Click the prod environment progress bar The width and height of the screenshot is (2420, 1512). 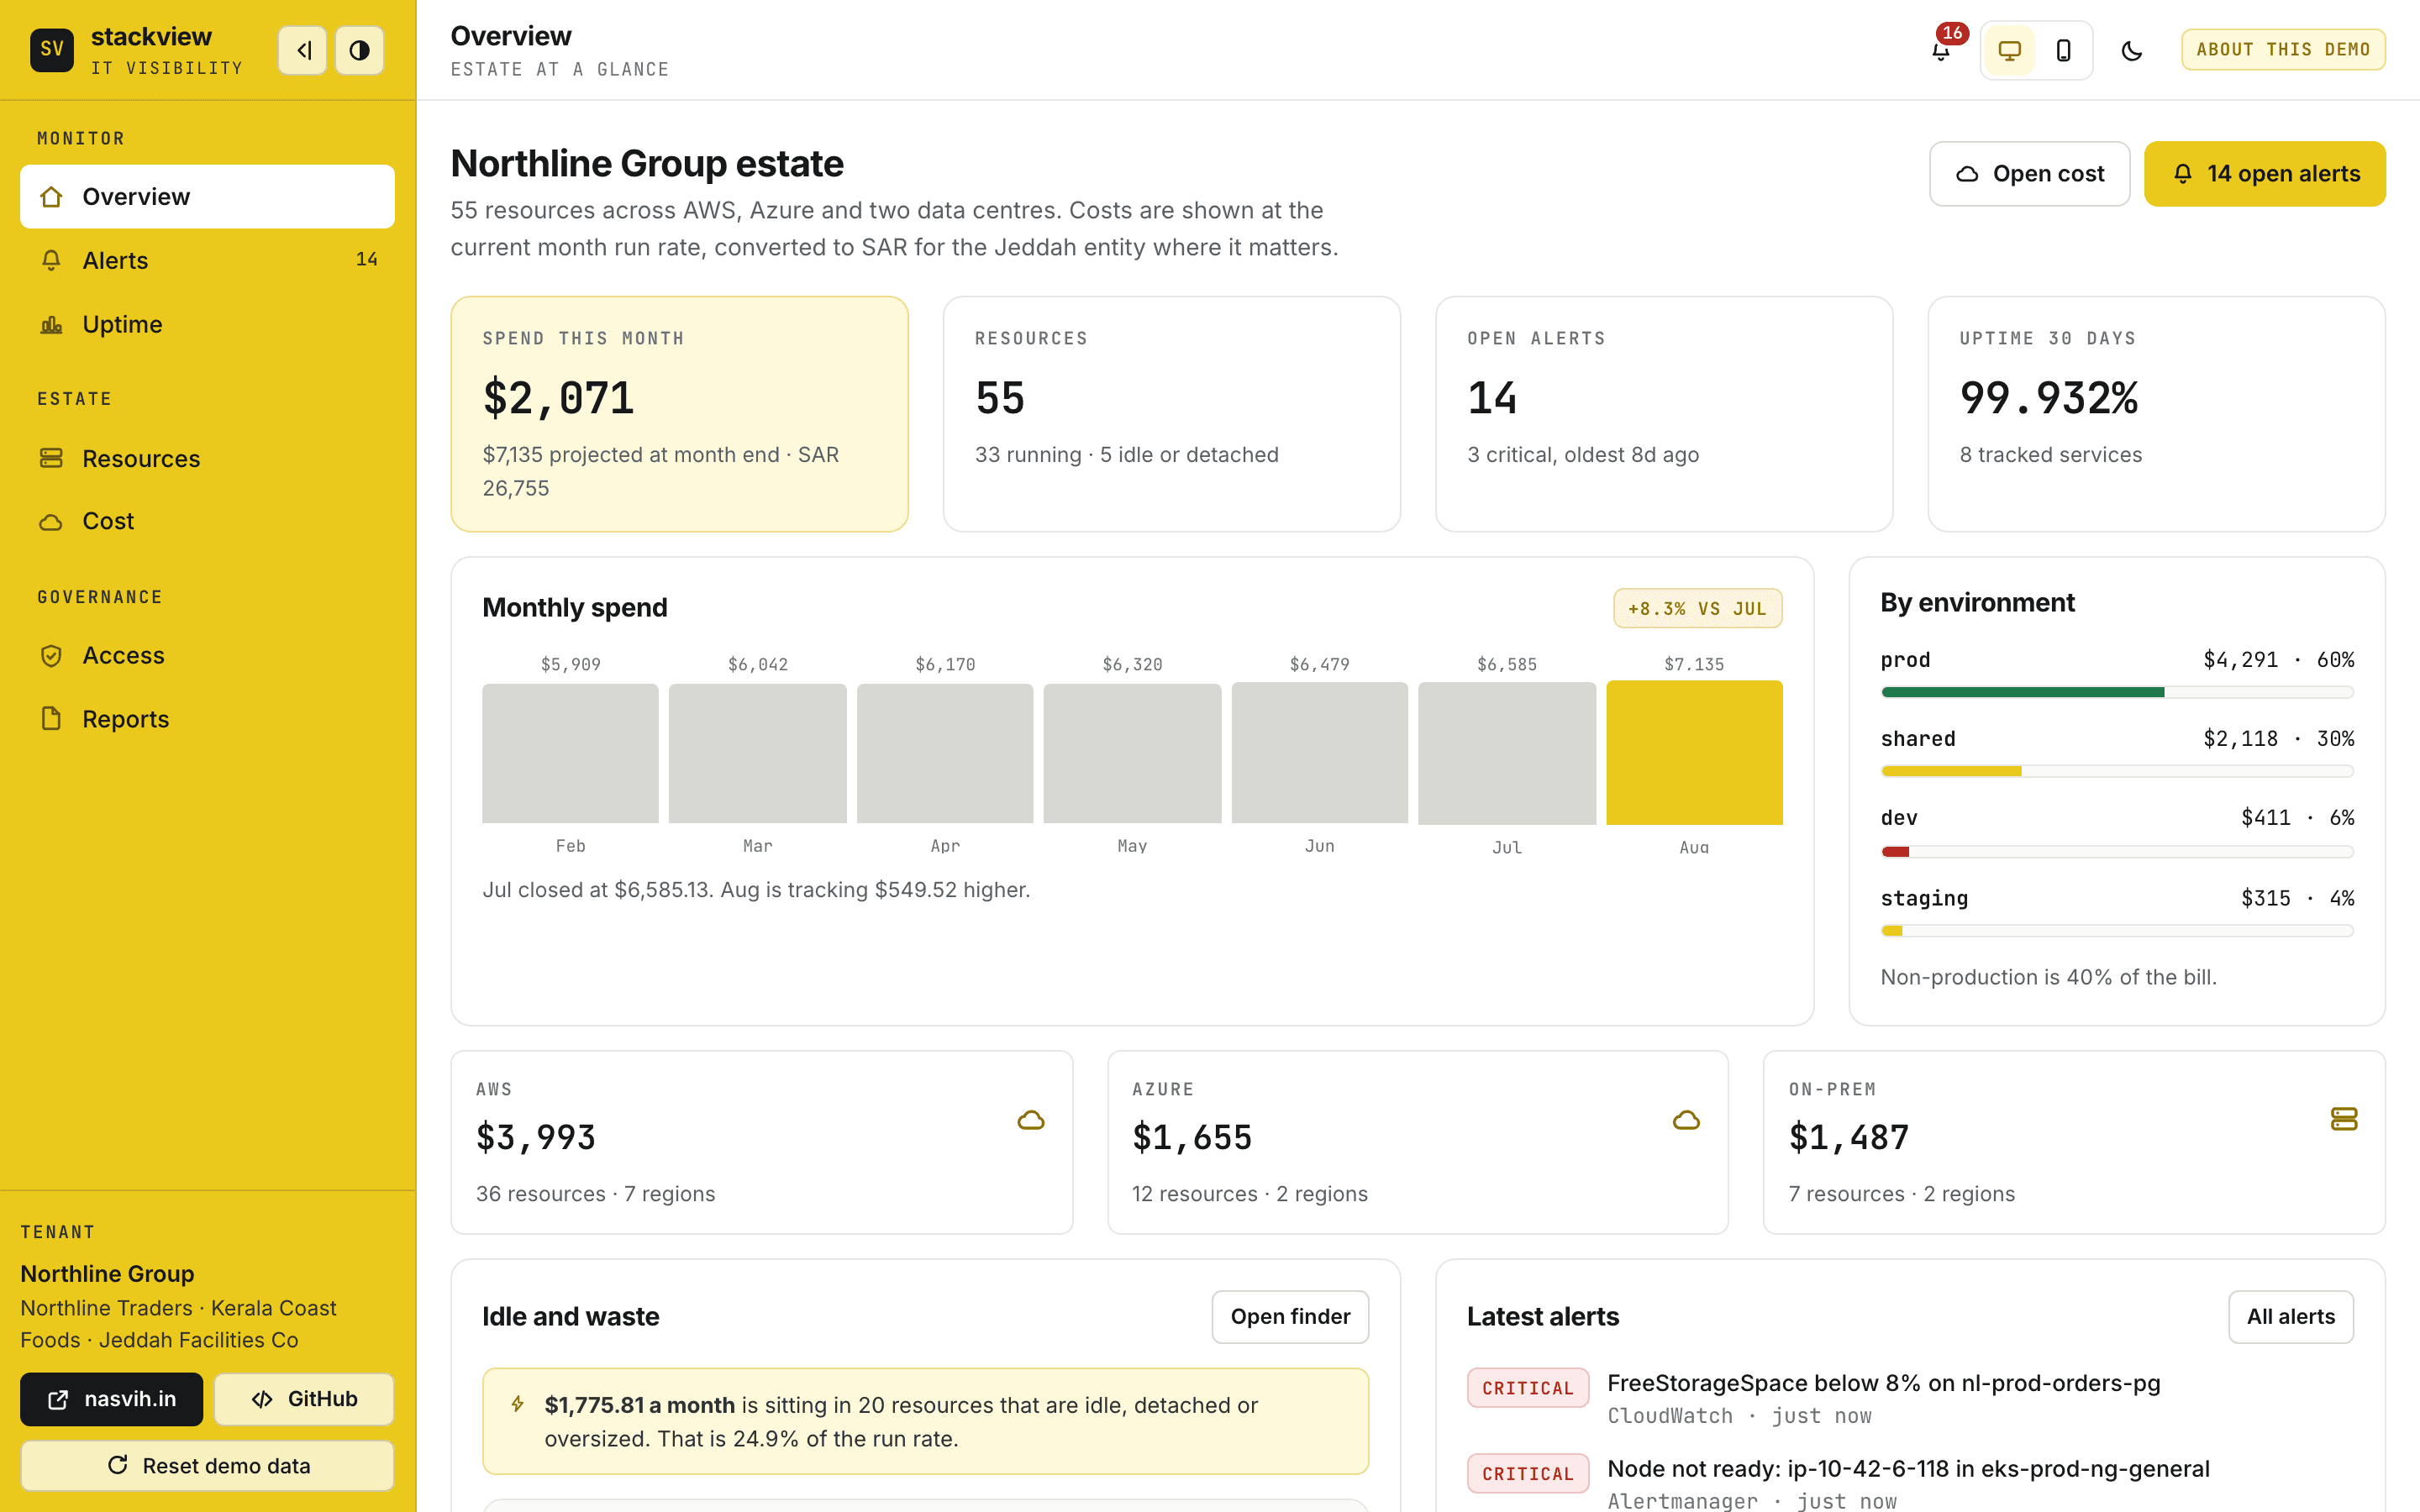(x=2117, y=692)
